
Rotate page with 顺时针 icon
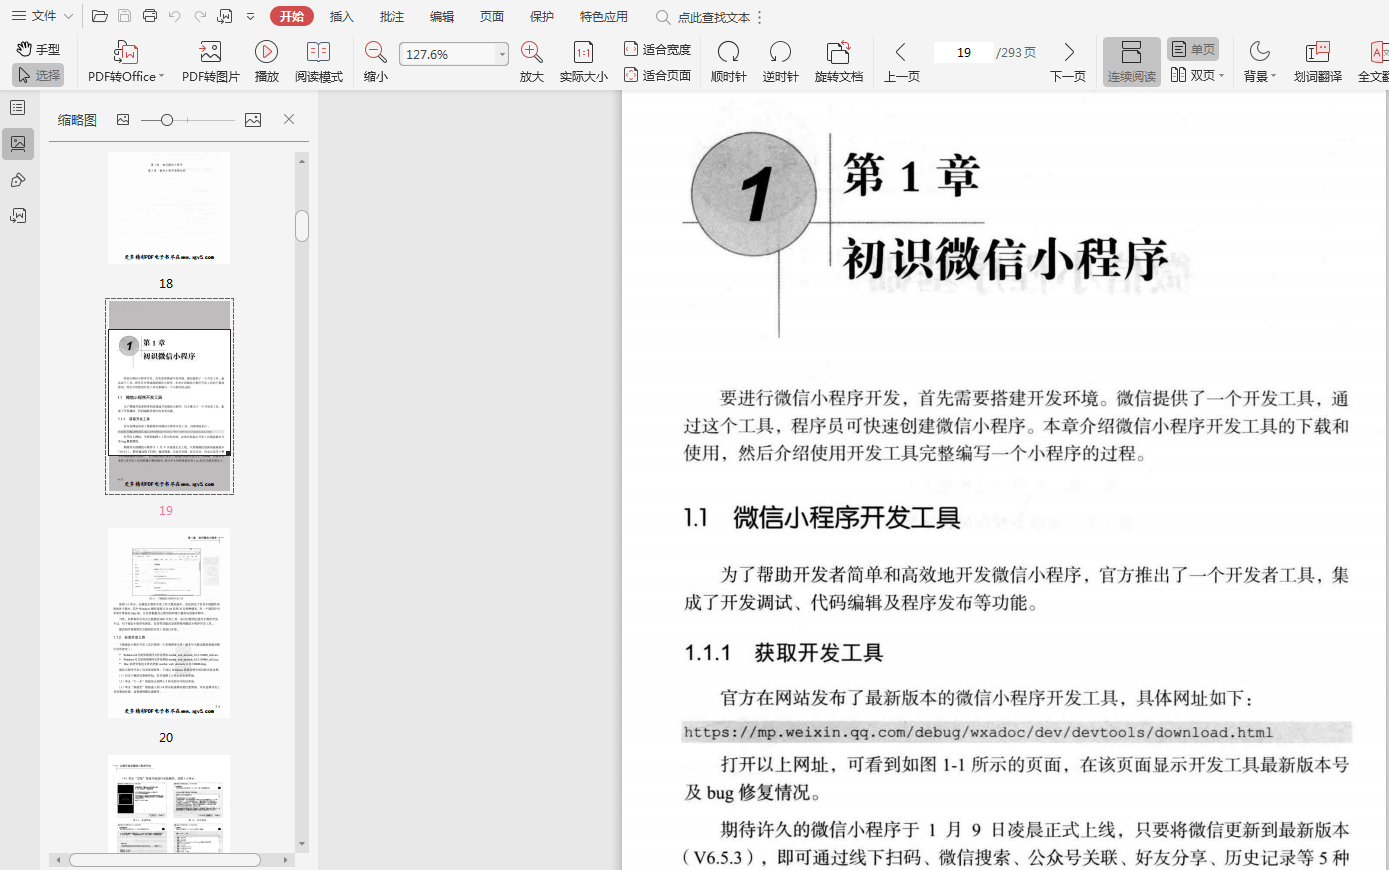coord(728,53)
